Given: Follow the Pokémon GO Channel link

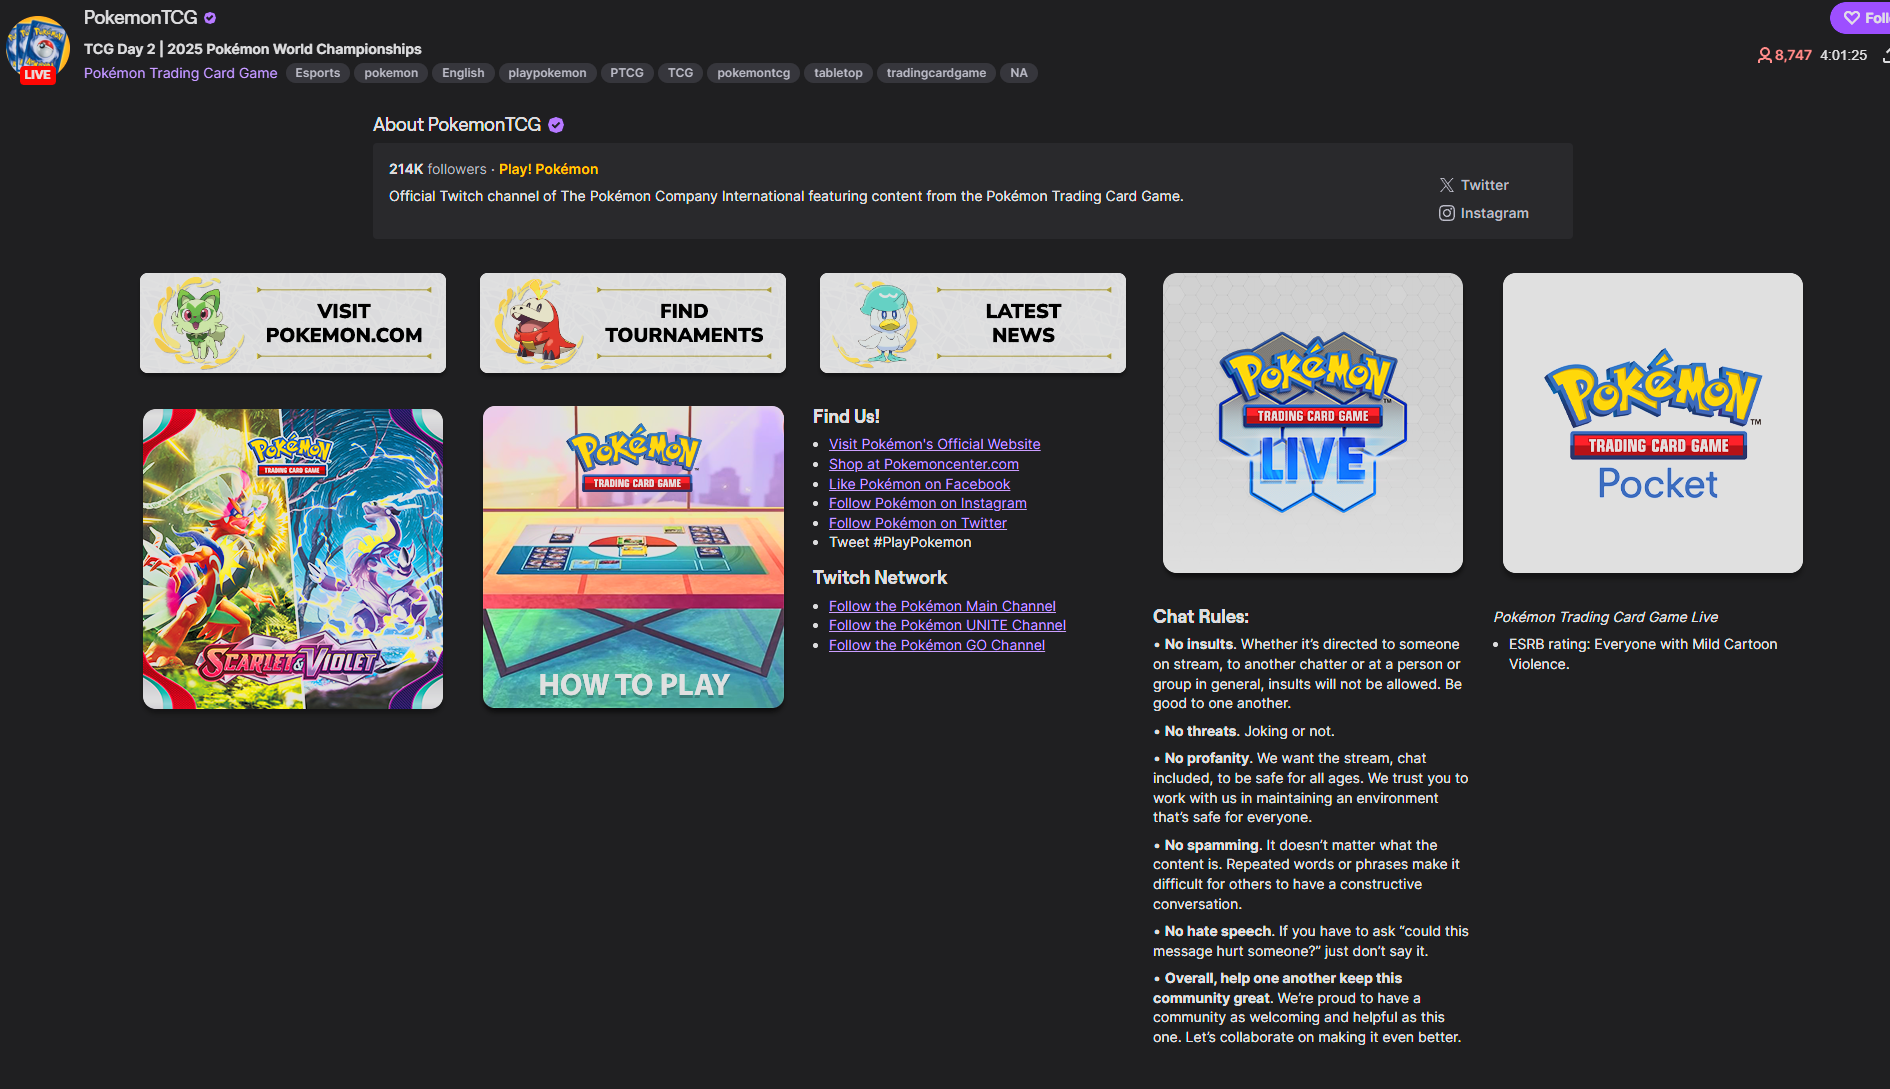Looking at the screenshot, I should [937, 645].
